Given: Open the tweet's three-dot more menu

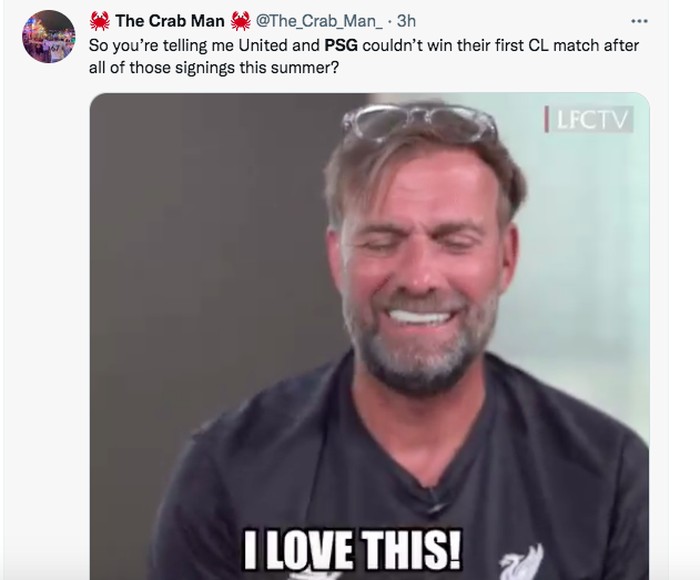Looking at the screenshot, I should tap(640, 21).
